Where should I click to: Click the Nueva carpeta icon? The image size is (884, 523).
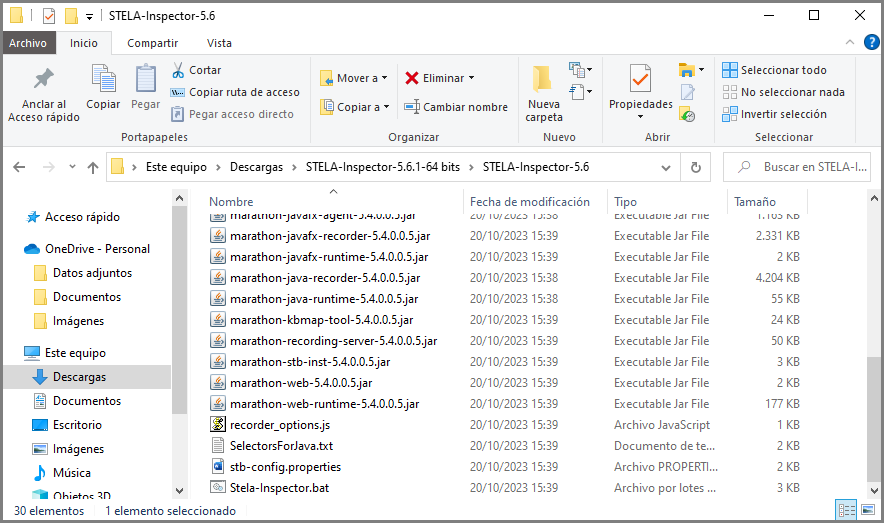pyautogui.click(x=542, y=78)
